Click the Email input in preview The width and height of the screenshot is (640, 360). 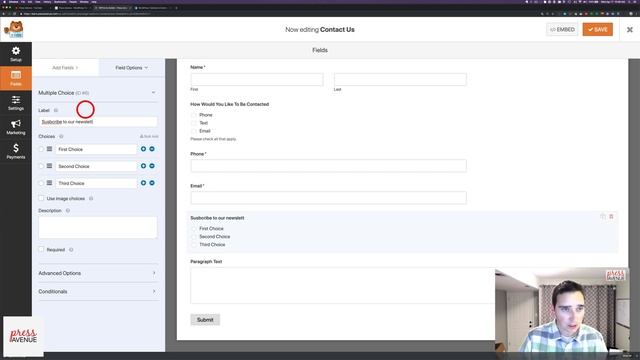tap(329, 198)
